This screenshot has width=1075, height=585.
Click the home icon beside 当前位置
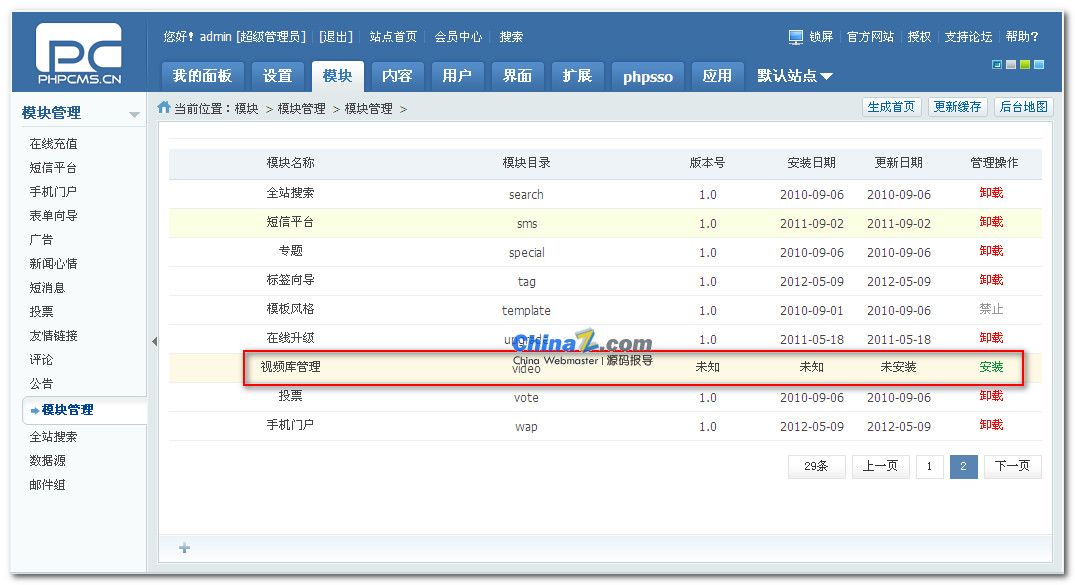164,107
